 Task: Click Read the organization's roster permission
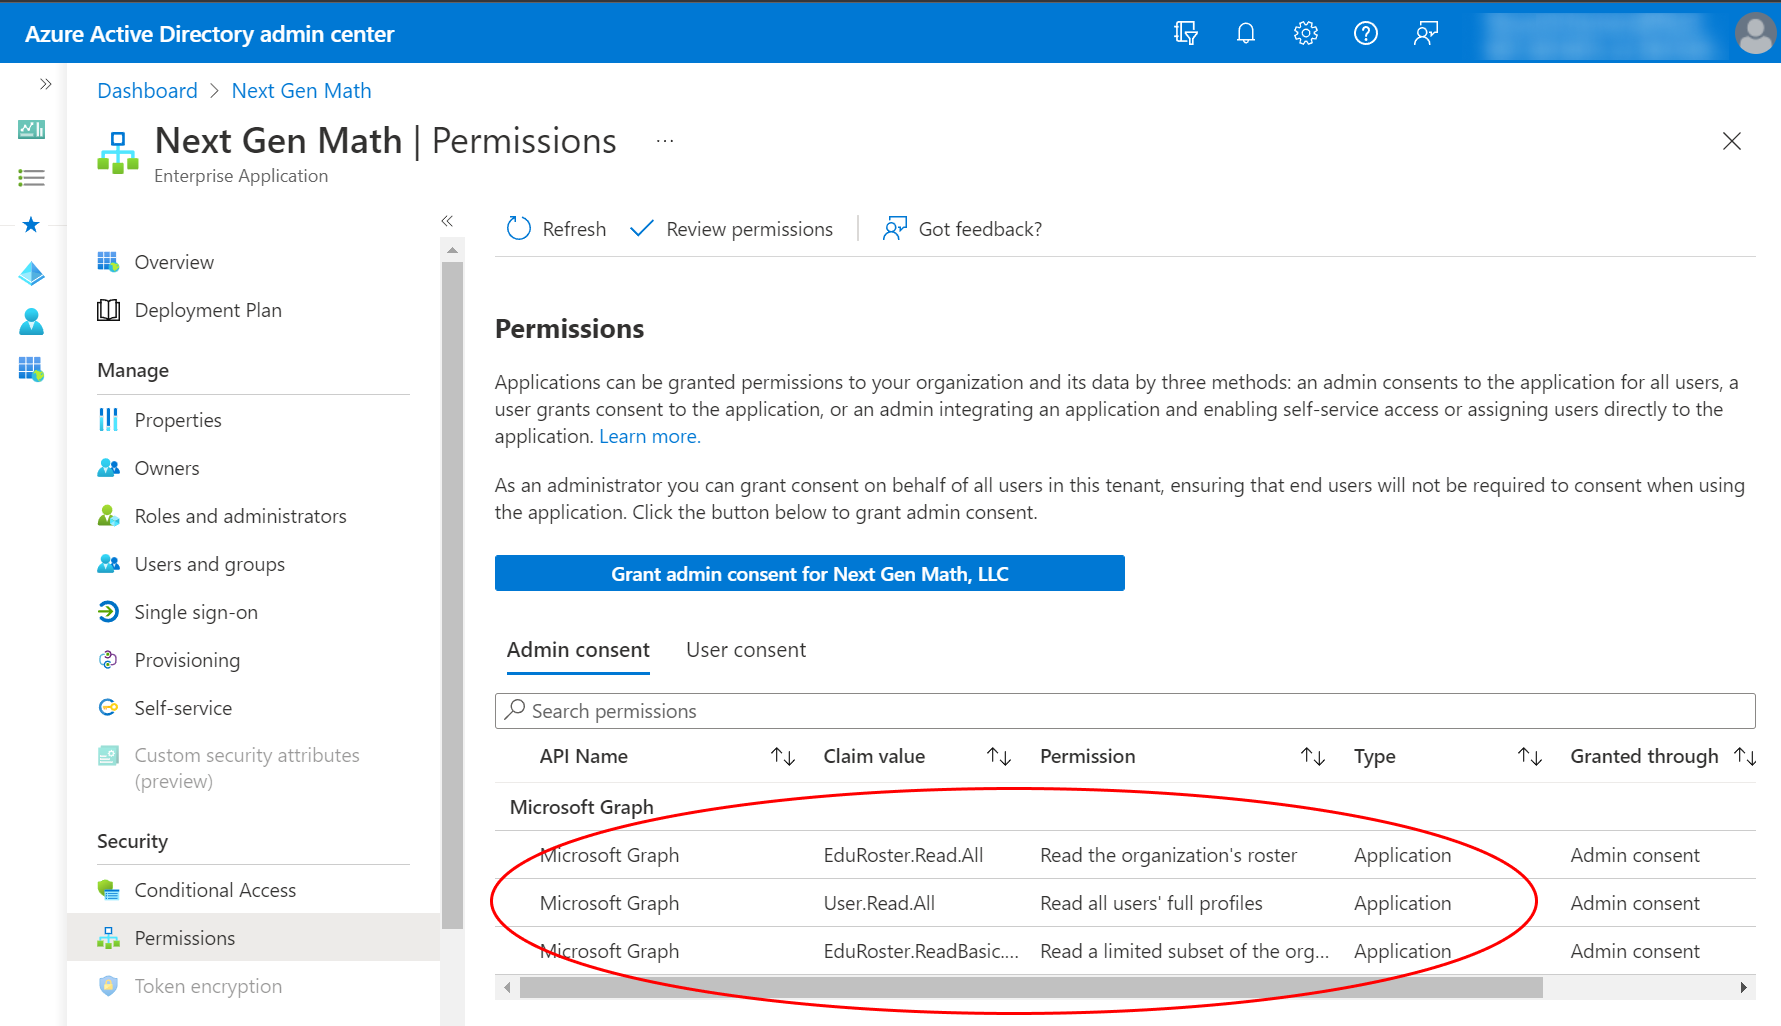point(1168,855)
